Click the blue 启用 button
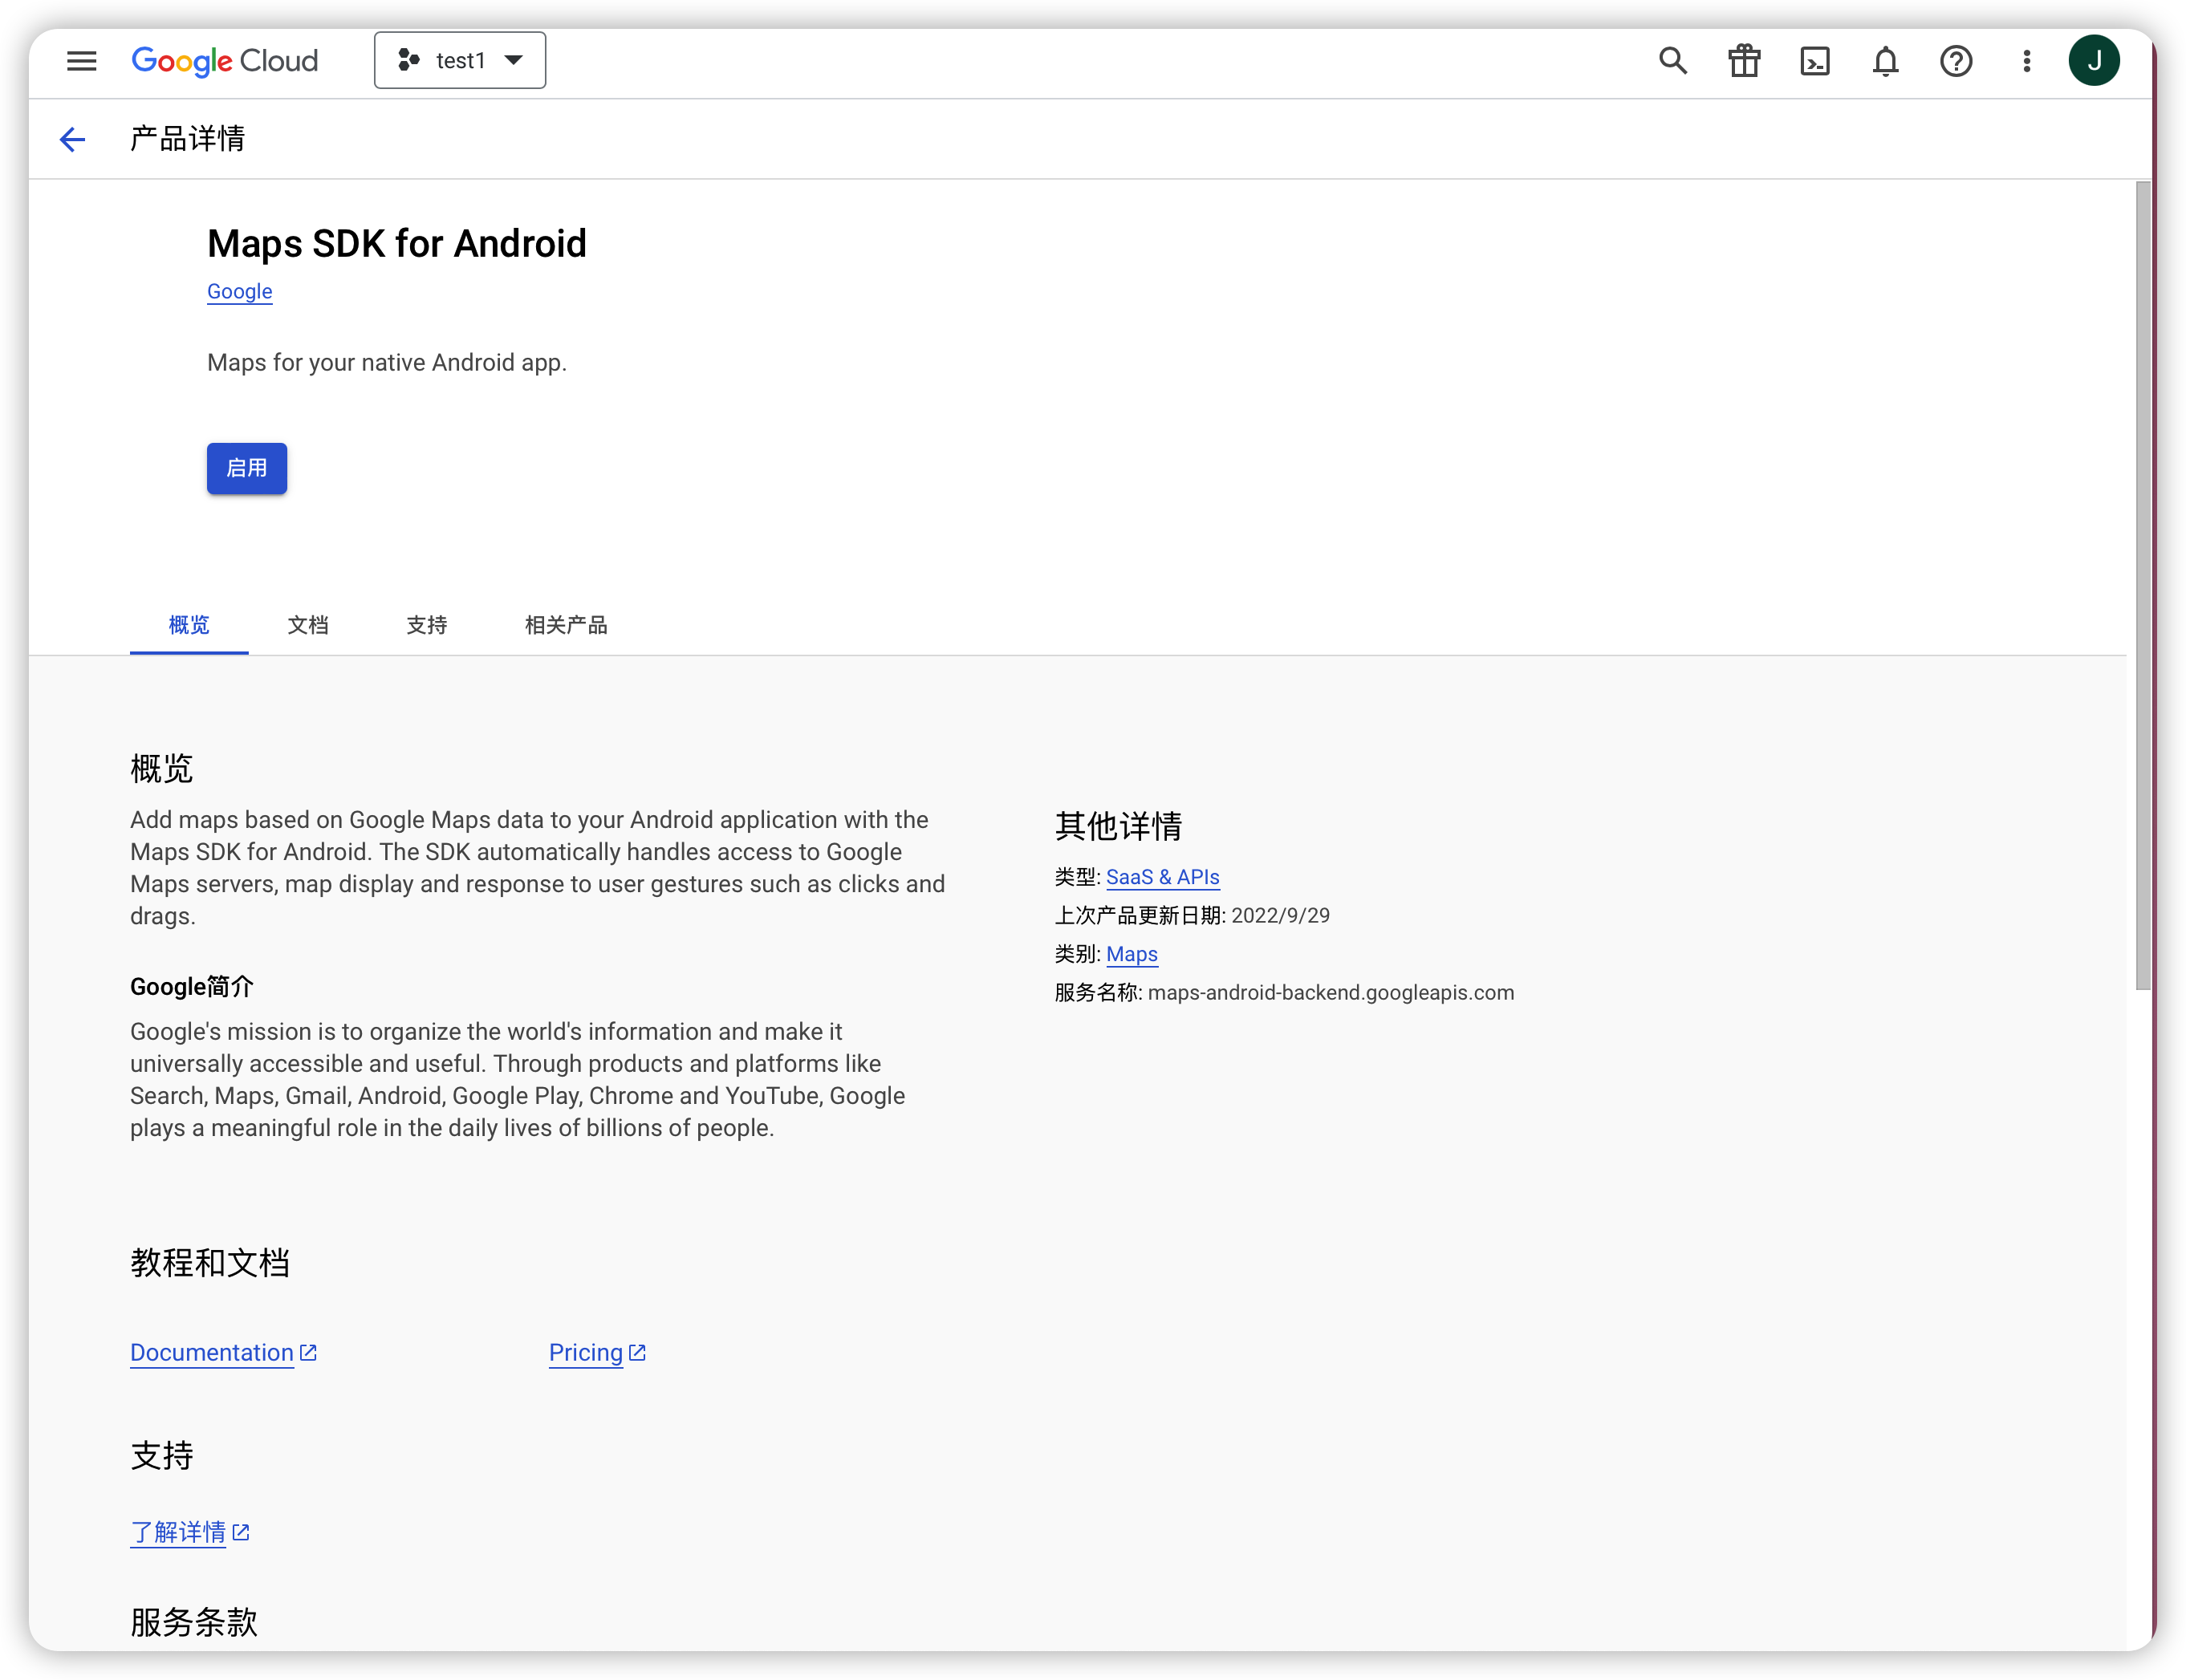Screen dimensions: 2186x1680 point(247,468)
